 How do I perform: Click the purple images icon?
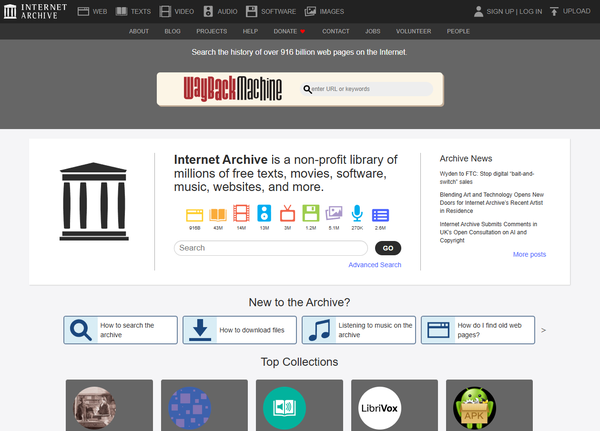[x=334, y=213]
